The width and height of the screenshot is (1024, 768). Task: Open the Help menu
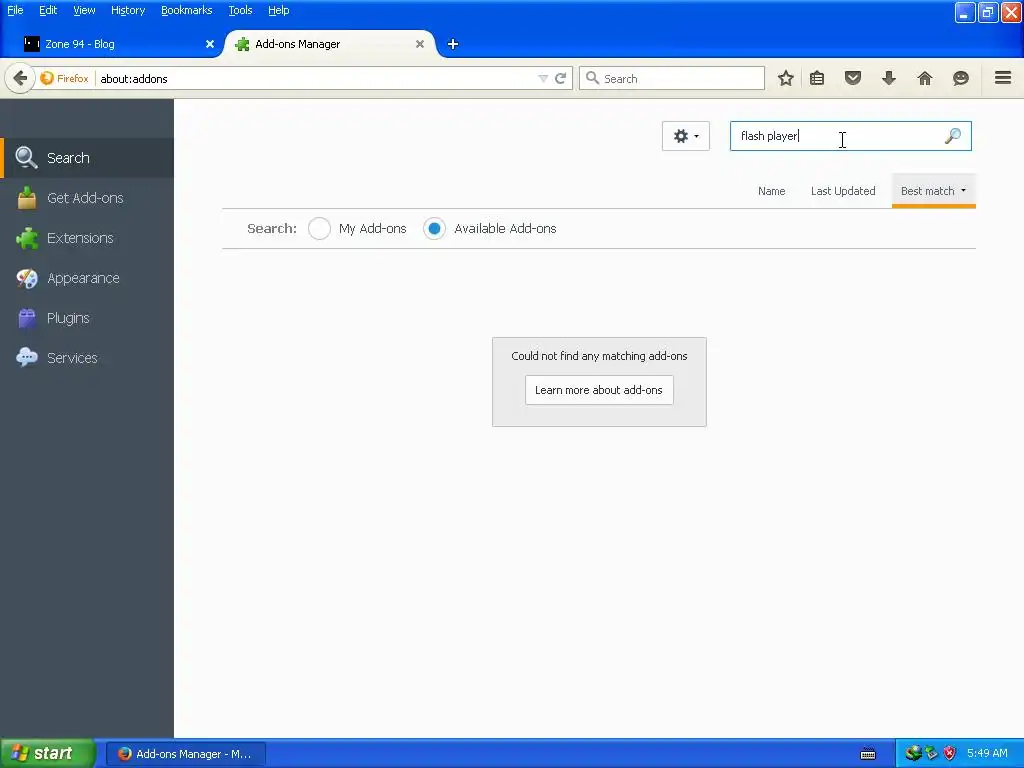[x=279, y=10]
